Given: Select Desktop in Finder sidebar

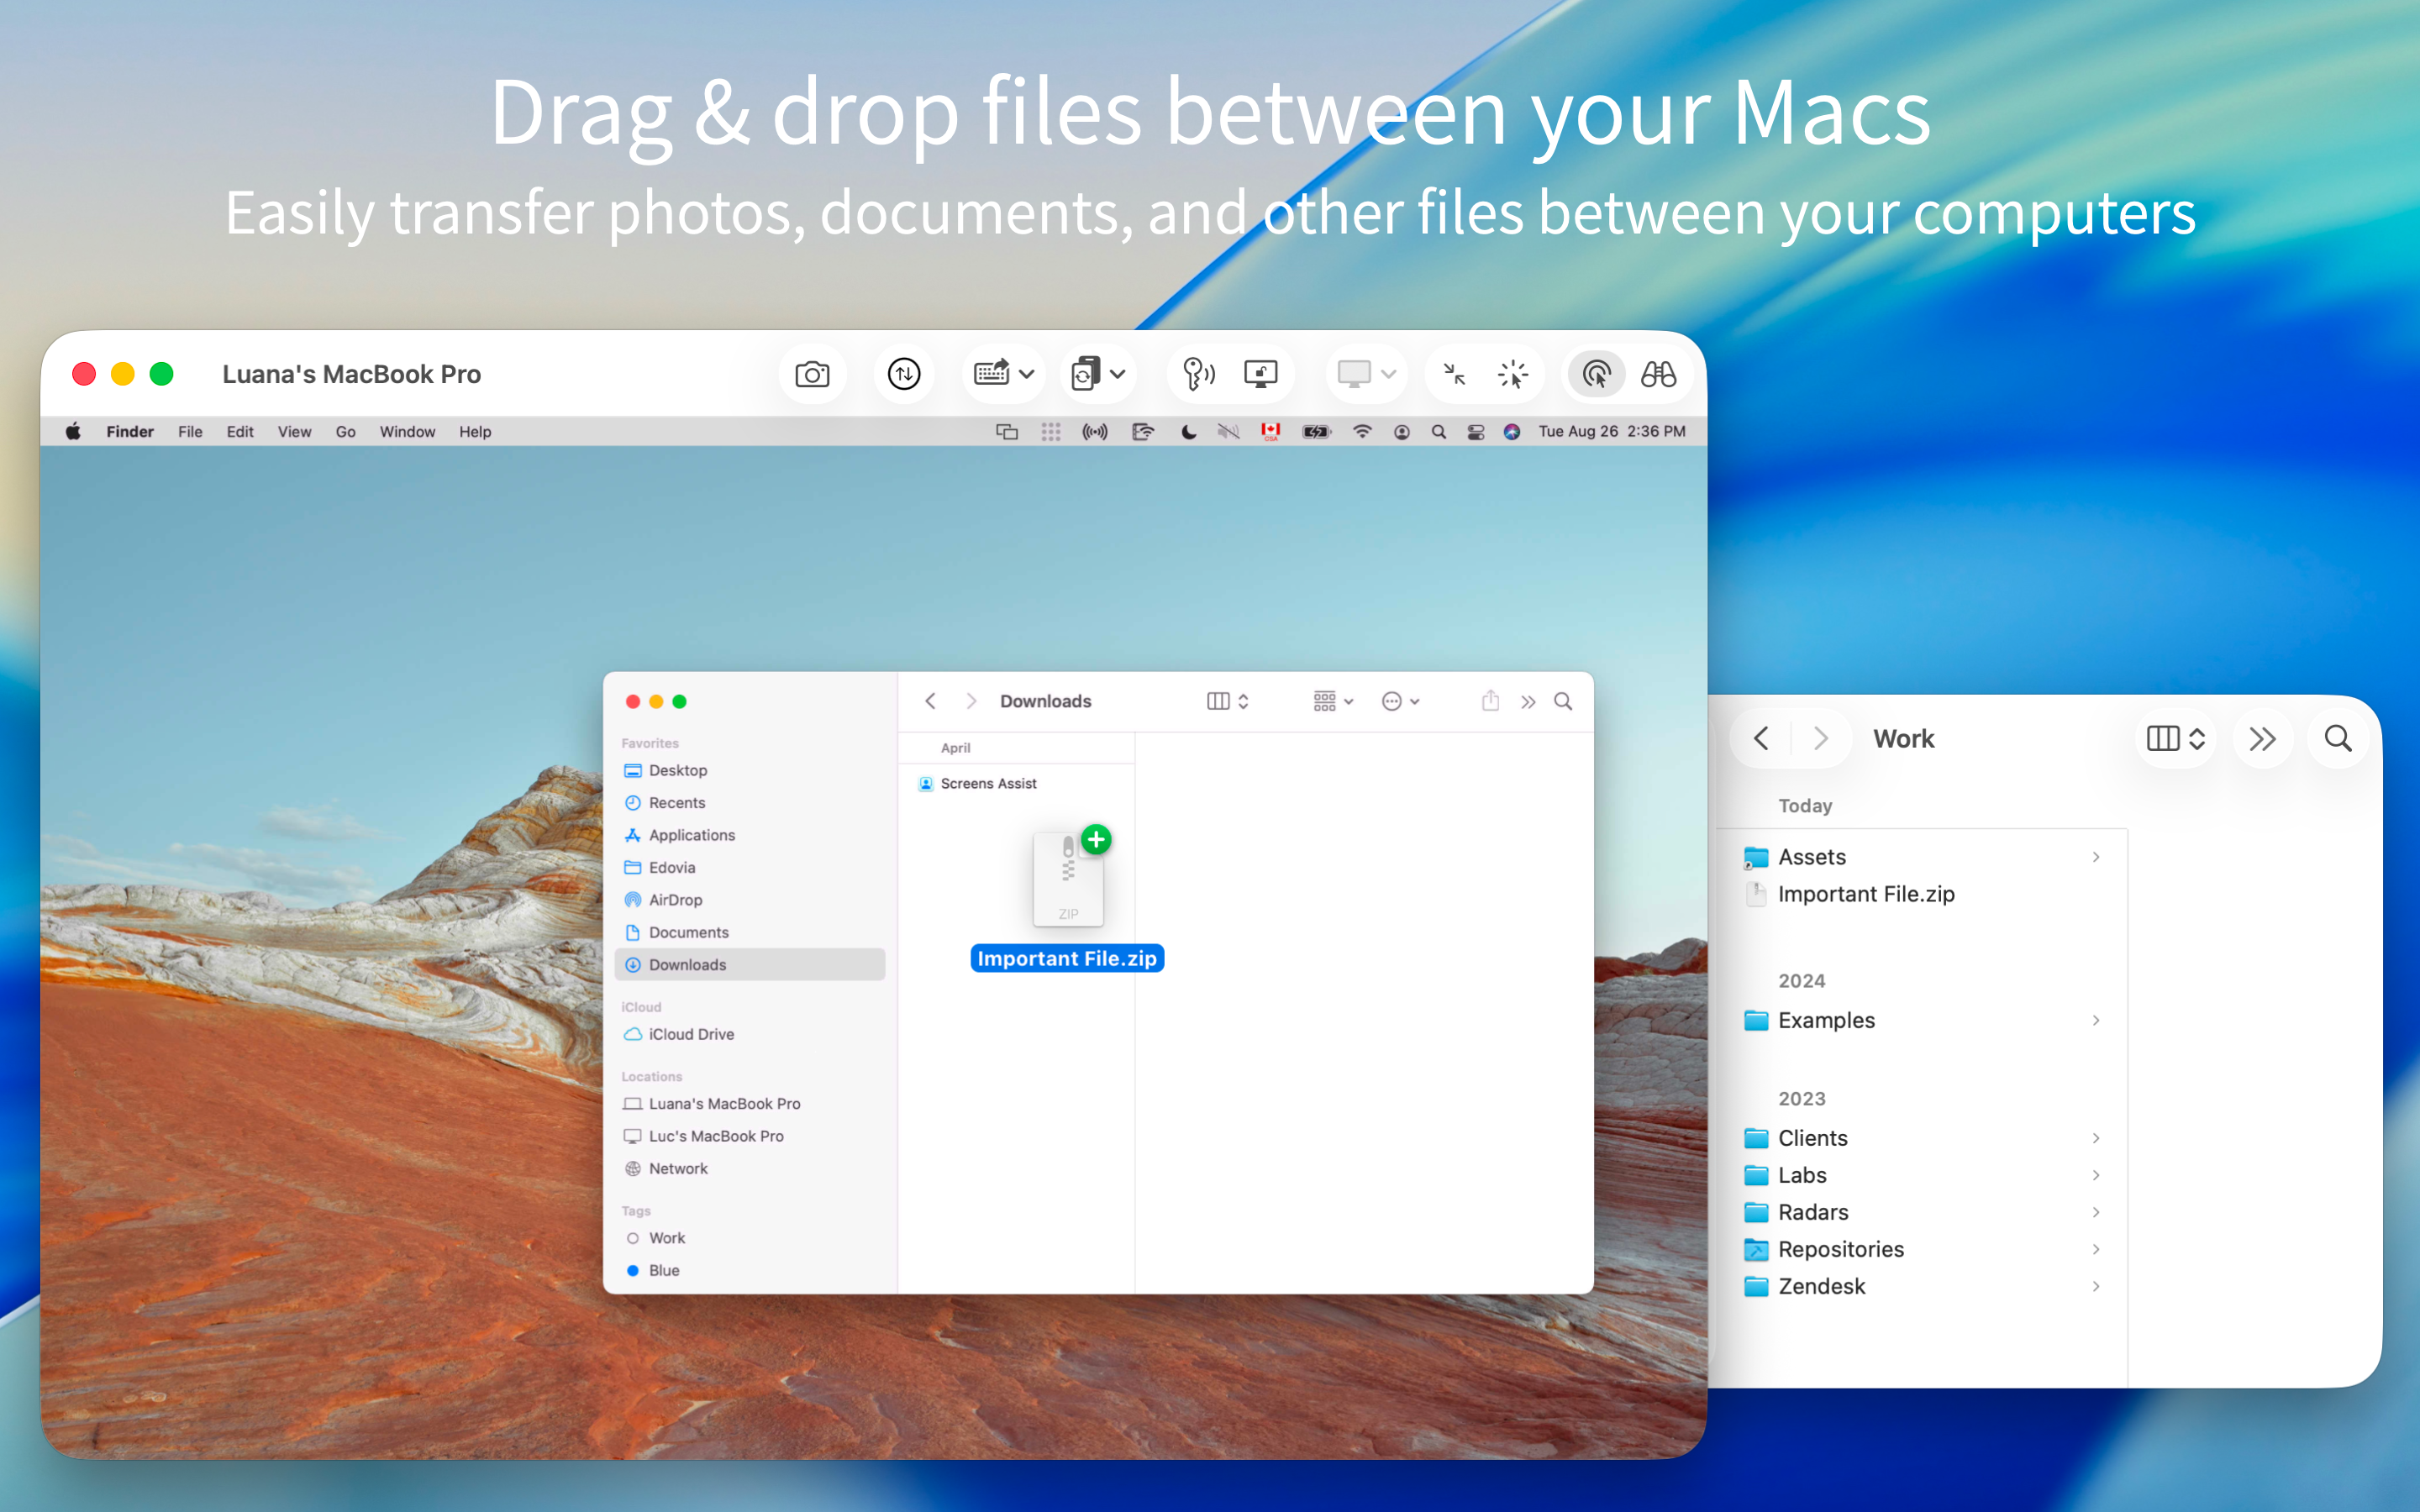Looking at the screenshot, I should 749,770.
